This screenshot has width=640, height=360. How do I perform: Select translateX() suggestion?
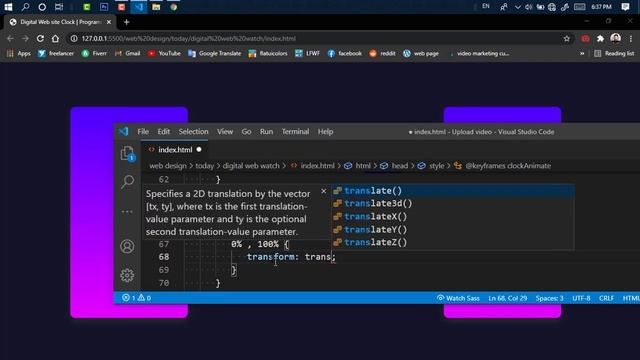[x=452, y=216]
